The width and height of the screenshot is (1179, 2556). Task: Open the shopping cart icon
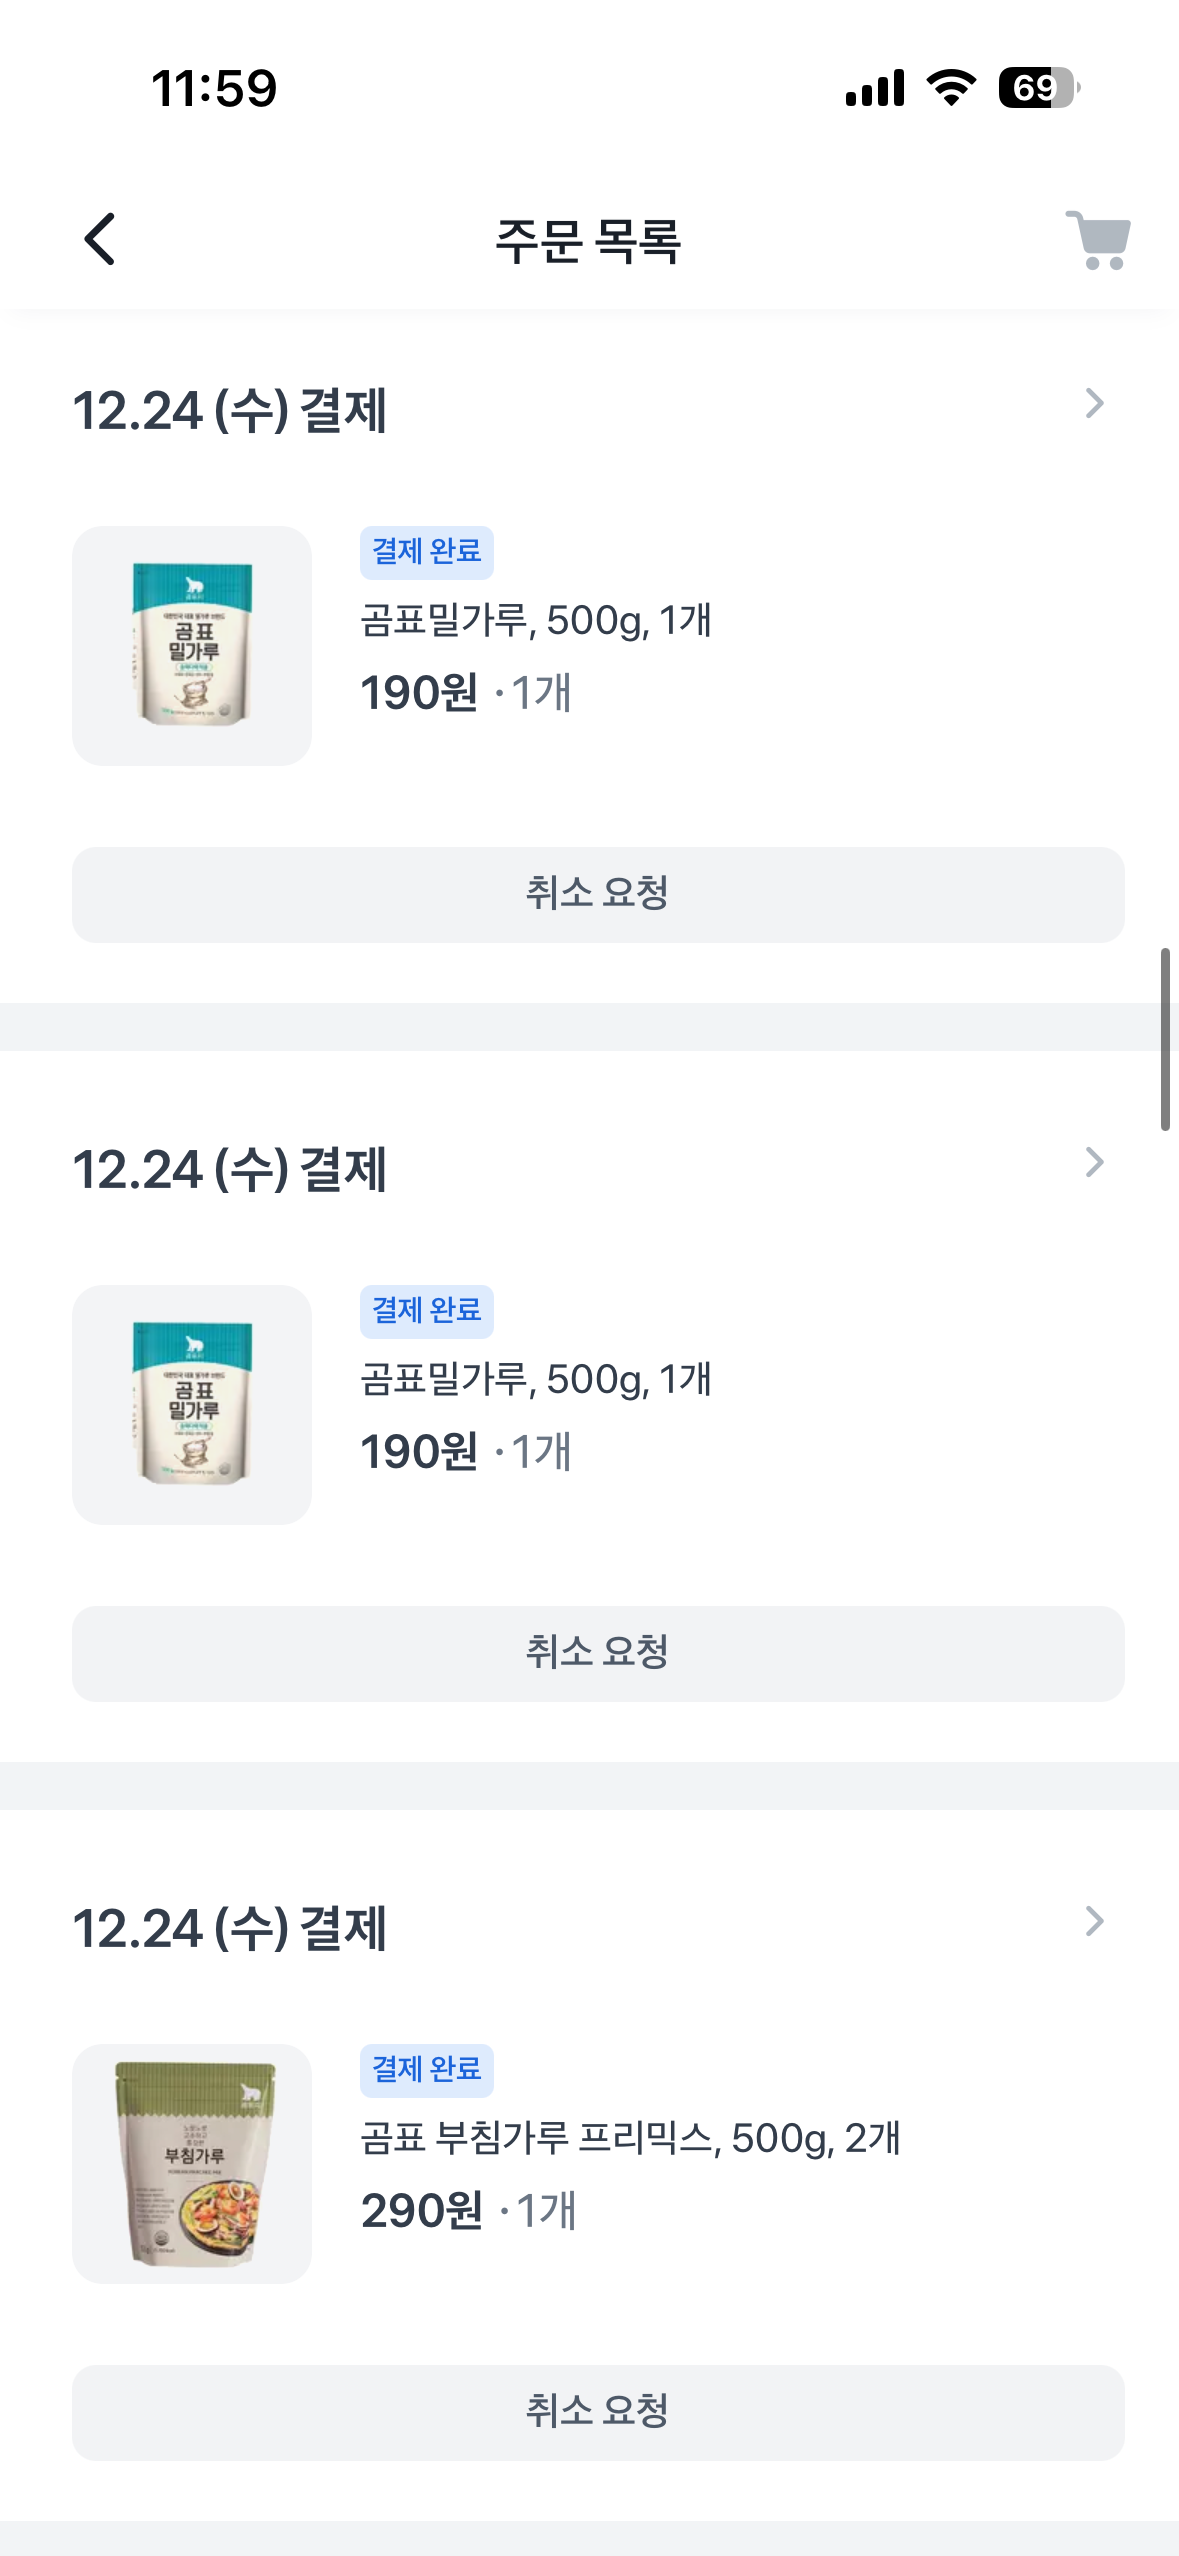[1097, 240]
